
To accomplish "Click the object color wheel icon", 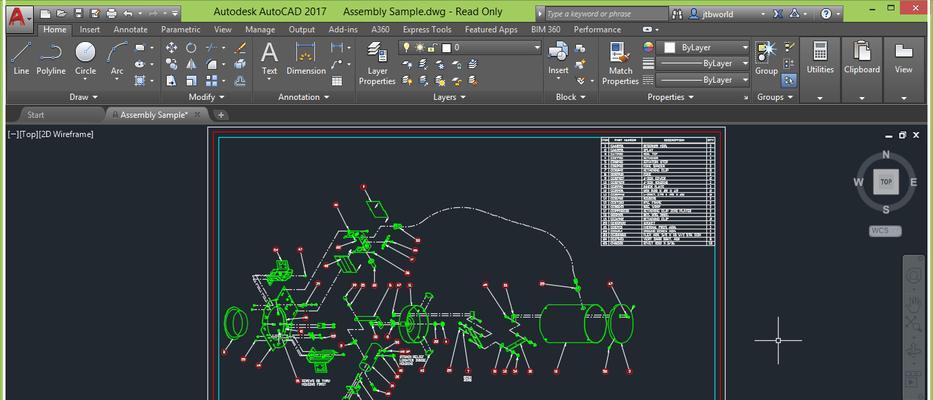I will [649, 48].
